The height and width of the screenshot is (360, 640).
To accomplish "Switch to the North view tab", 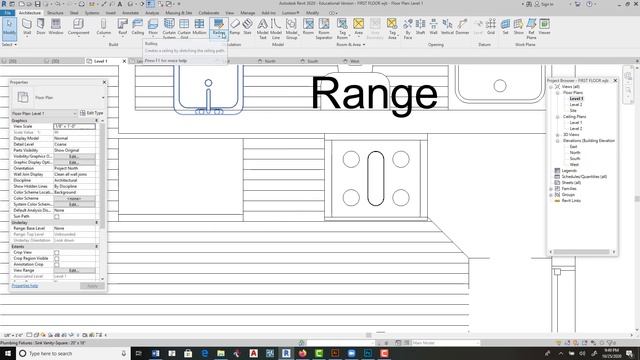I will coord(267,61).
